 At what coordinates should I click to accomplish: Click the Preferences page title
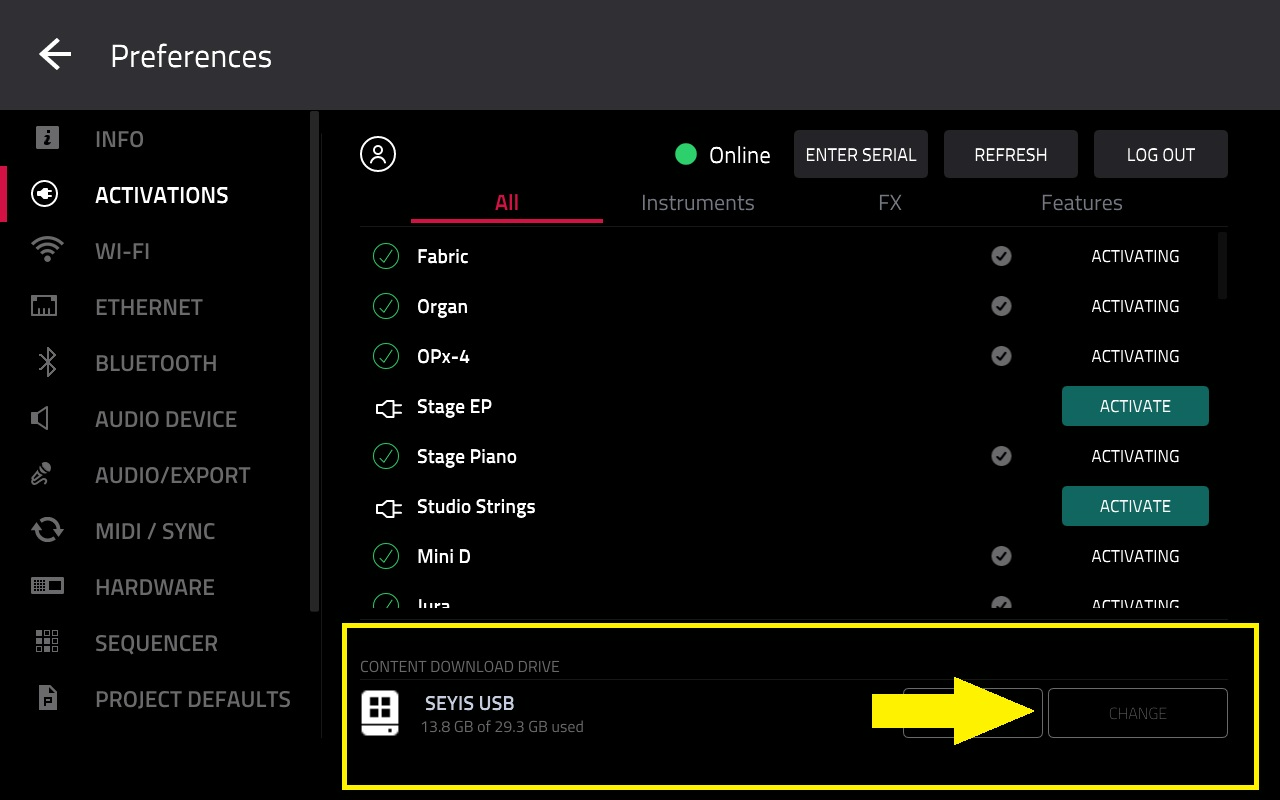(191, 56)
